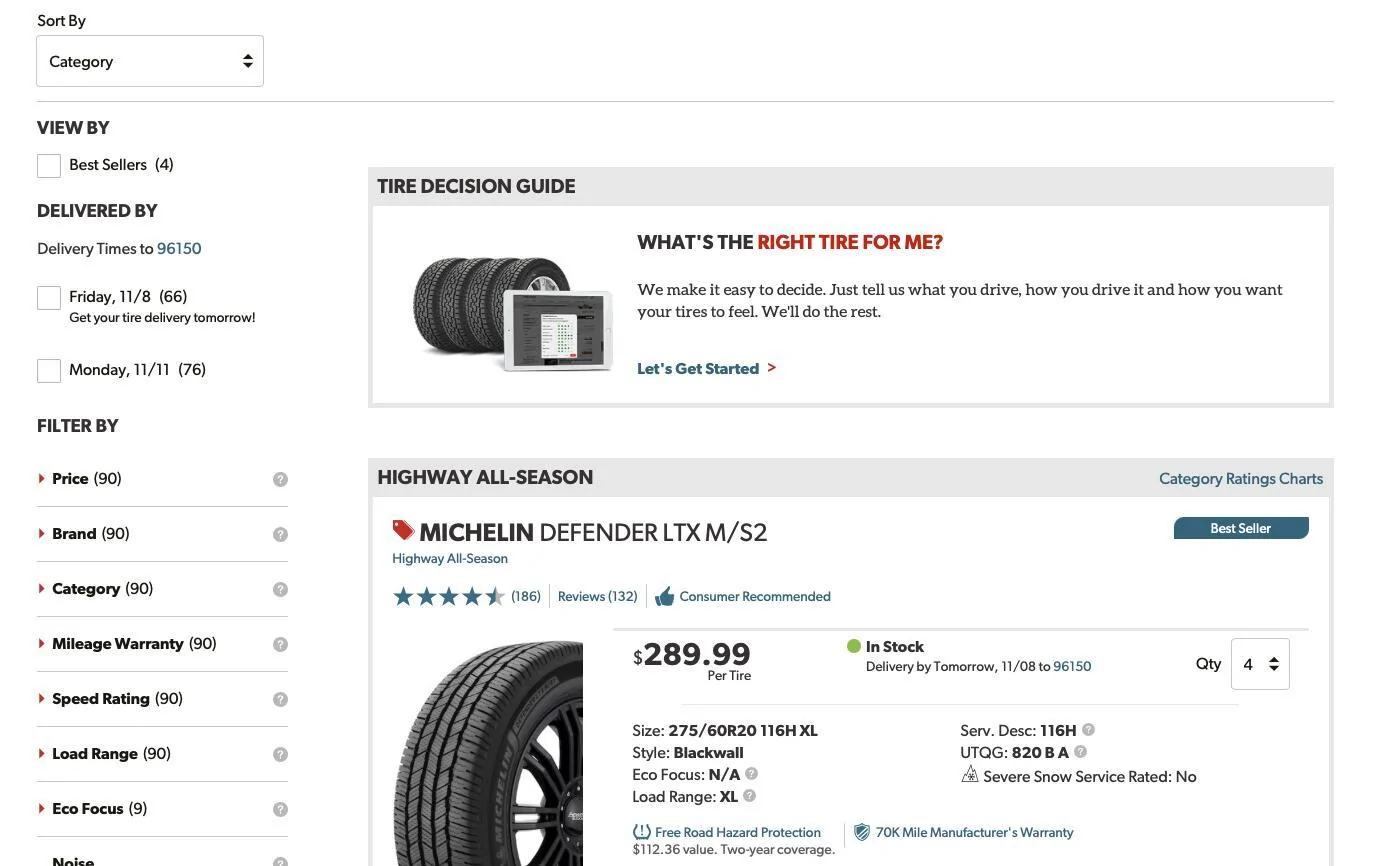Viewport: 1379px width, 866px height.
Task: Open 70K Mile Manufacturer's Warranty link
Action: [975, 833]
